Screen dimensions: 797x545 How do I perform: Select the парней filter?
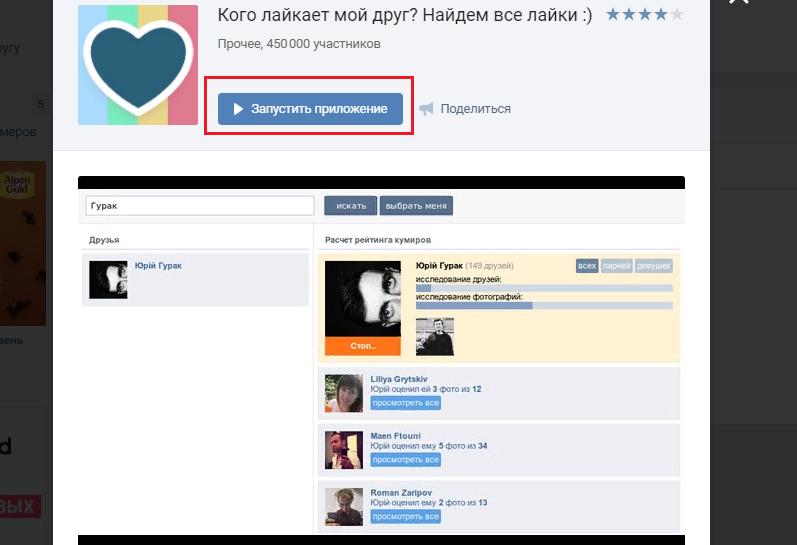(x=617, y=266)
